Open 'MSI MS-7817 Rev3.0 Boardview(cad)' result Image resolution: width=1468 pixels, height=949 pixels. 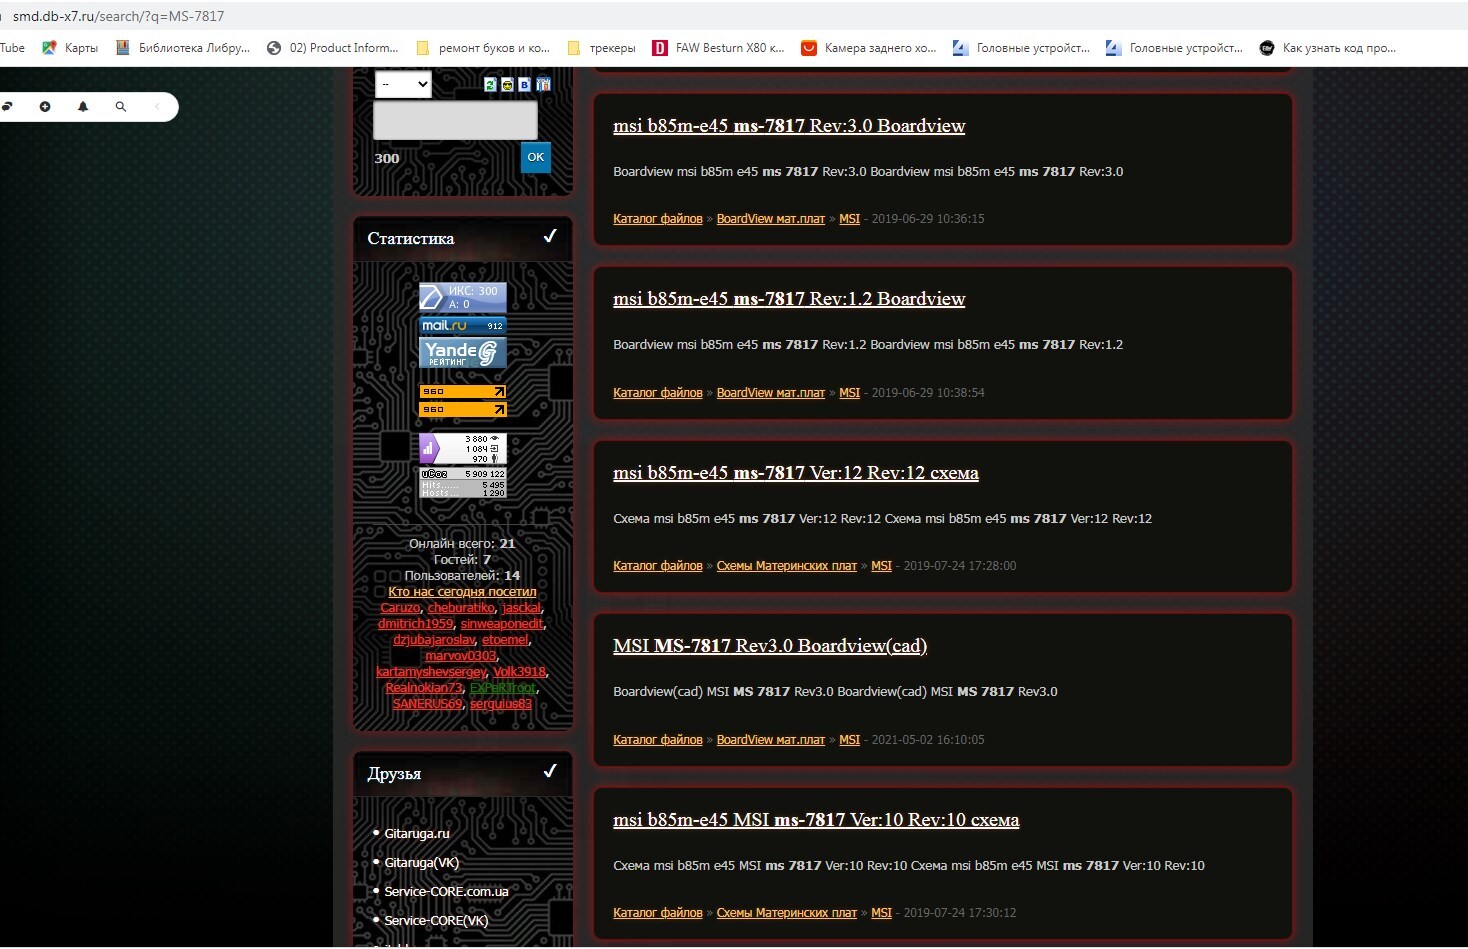pos(770,646)
